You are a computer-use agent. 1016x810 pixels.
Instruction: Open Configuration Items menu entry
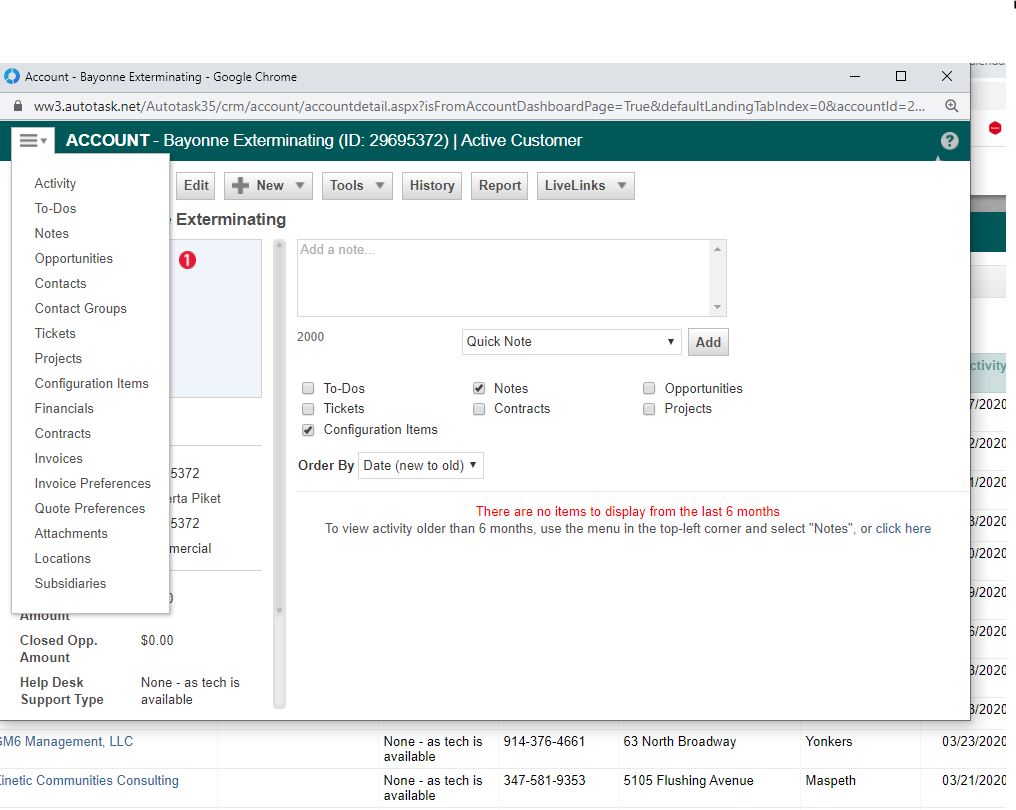click(x=91, y=384)
